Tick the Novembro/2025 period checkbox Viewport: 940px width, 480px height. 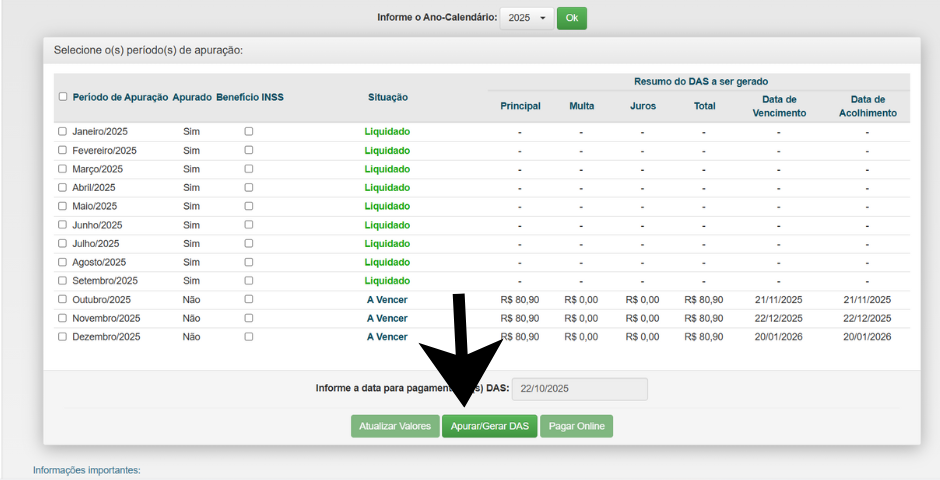click(62, 318)
